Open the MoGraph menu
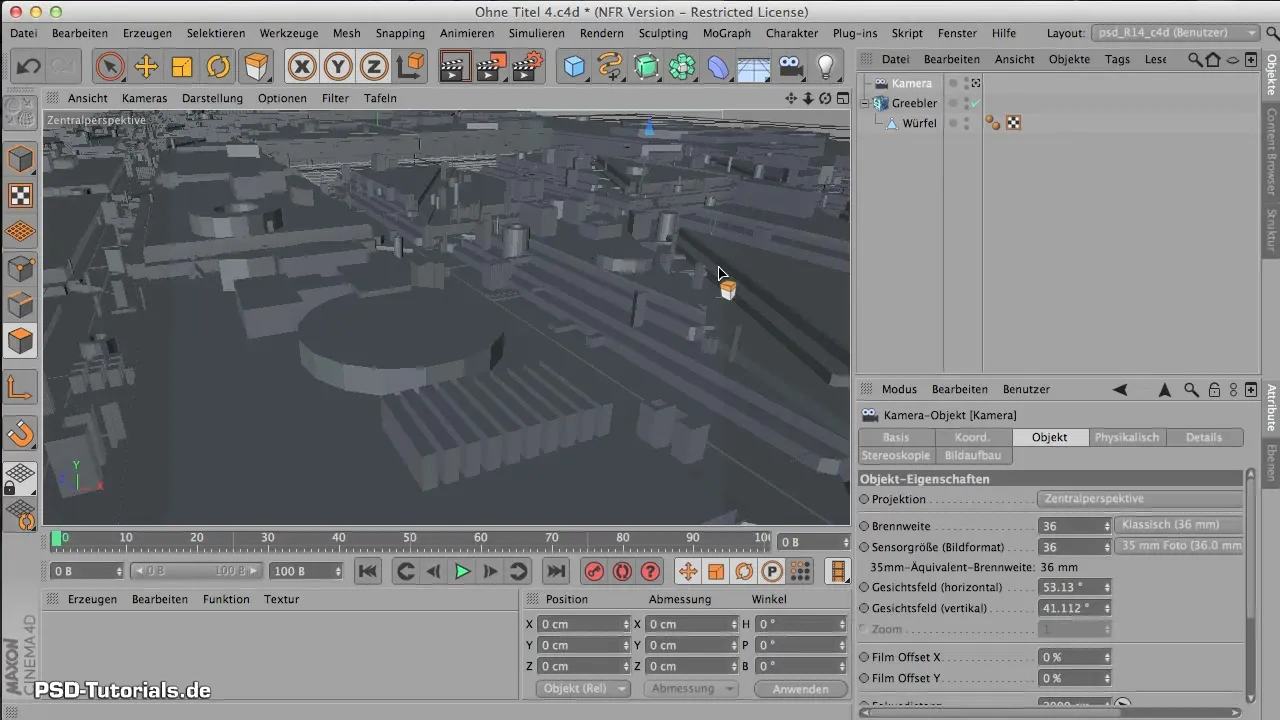The width and height of the screenshot is (1280, 720). pos(726,33)
